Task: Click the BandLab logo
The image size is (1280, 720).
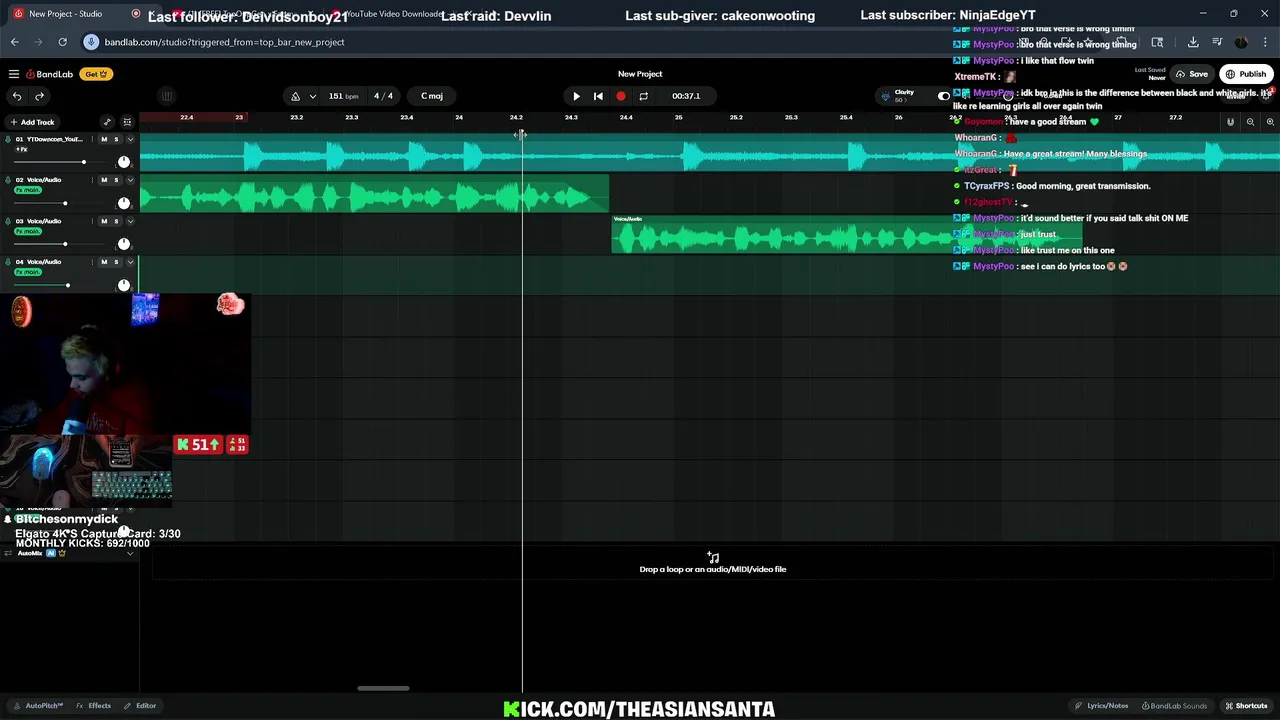Action: [x=50, y=74]
